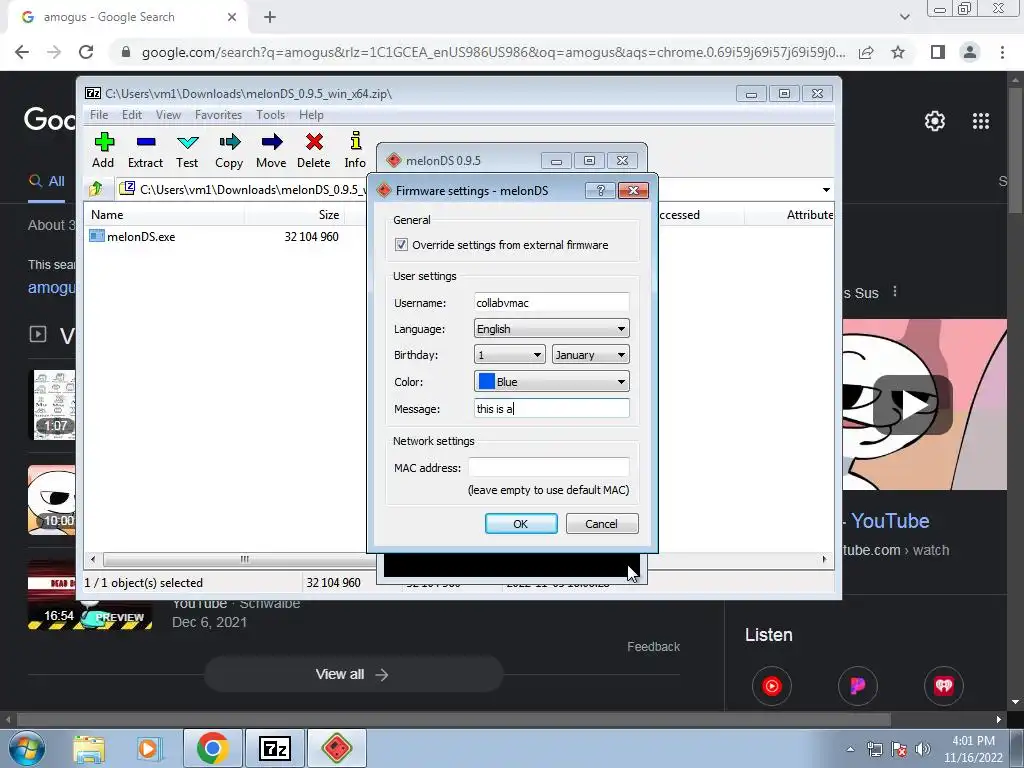Reload the Google search page
The width and height of the screenshot is (1024, 768).
[86, 52]
